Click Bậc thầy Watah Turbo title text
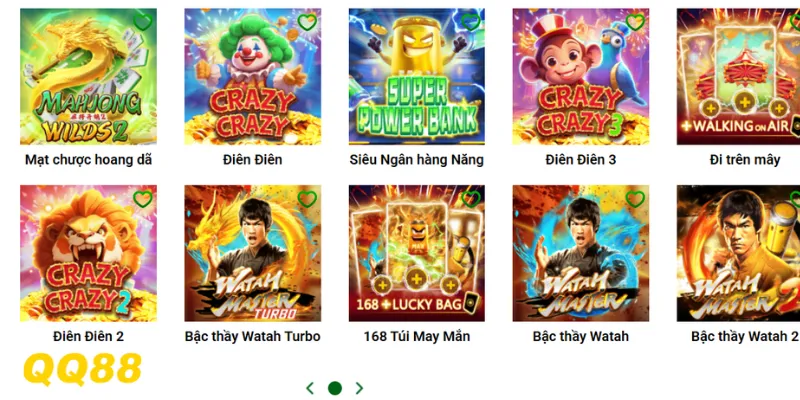Viewport: 800px width, 400px height. click(253, 337)
